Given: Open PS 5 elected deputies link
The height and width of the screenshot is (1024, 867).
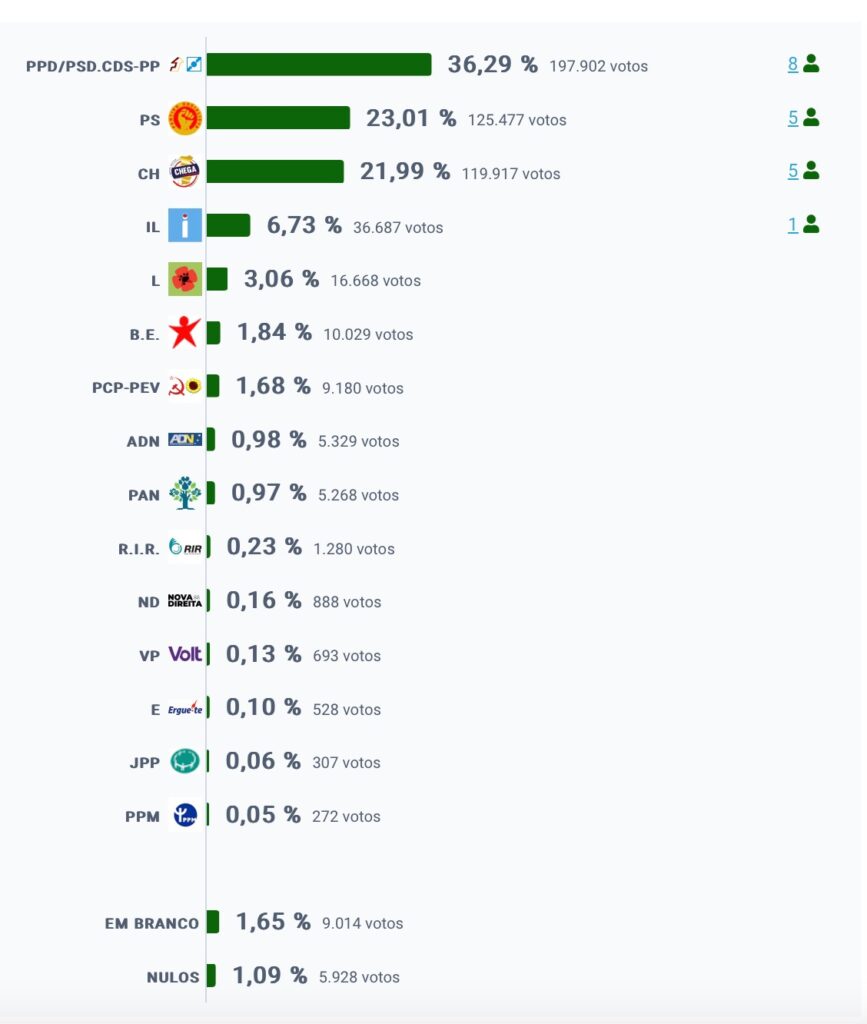Looking at the screenshot, I should click(x=793, y=118).
